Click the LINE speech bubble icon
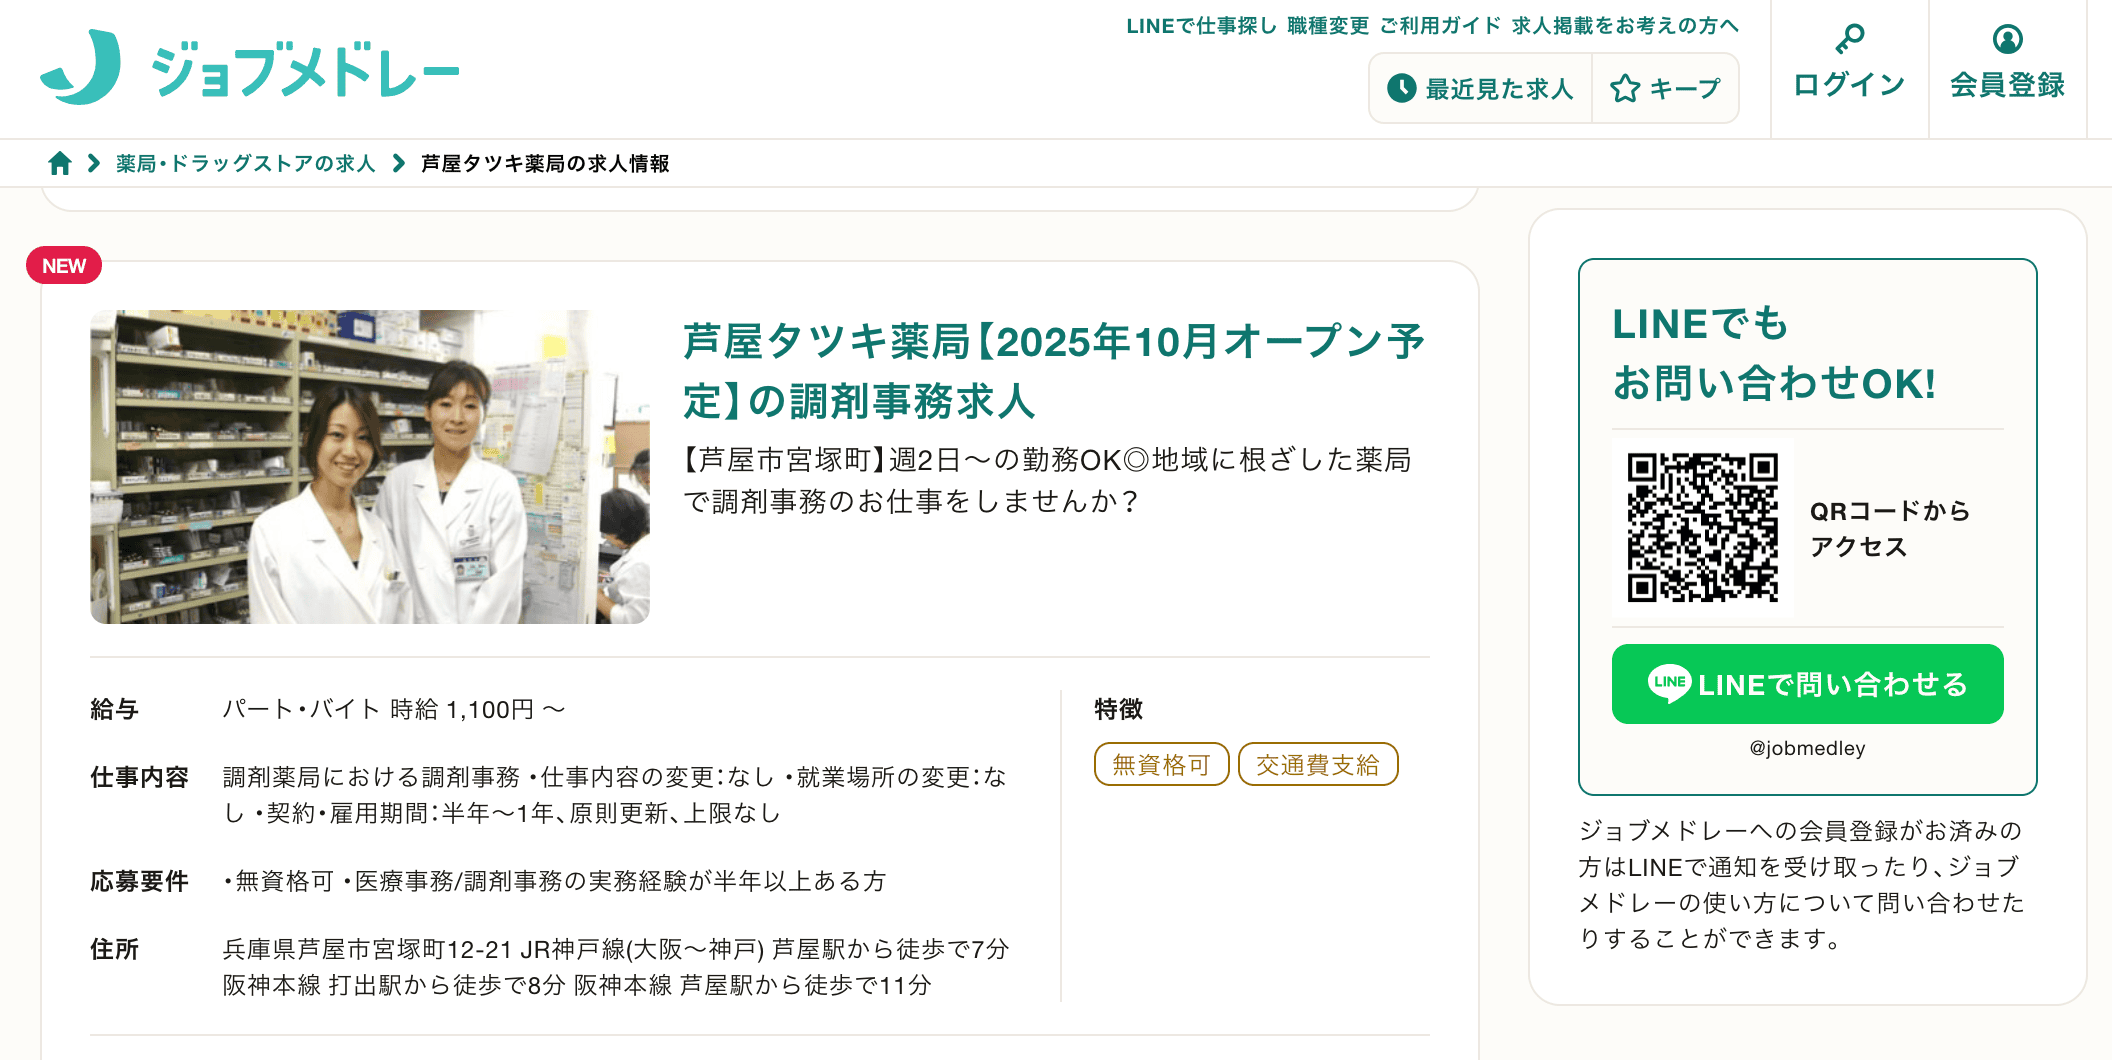 point(1669,684)
